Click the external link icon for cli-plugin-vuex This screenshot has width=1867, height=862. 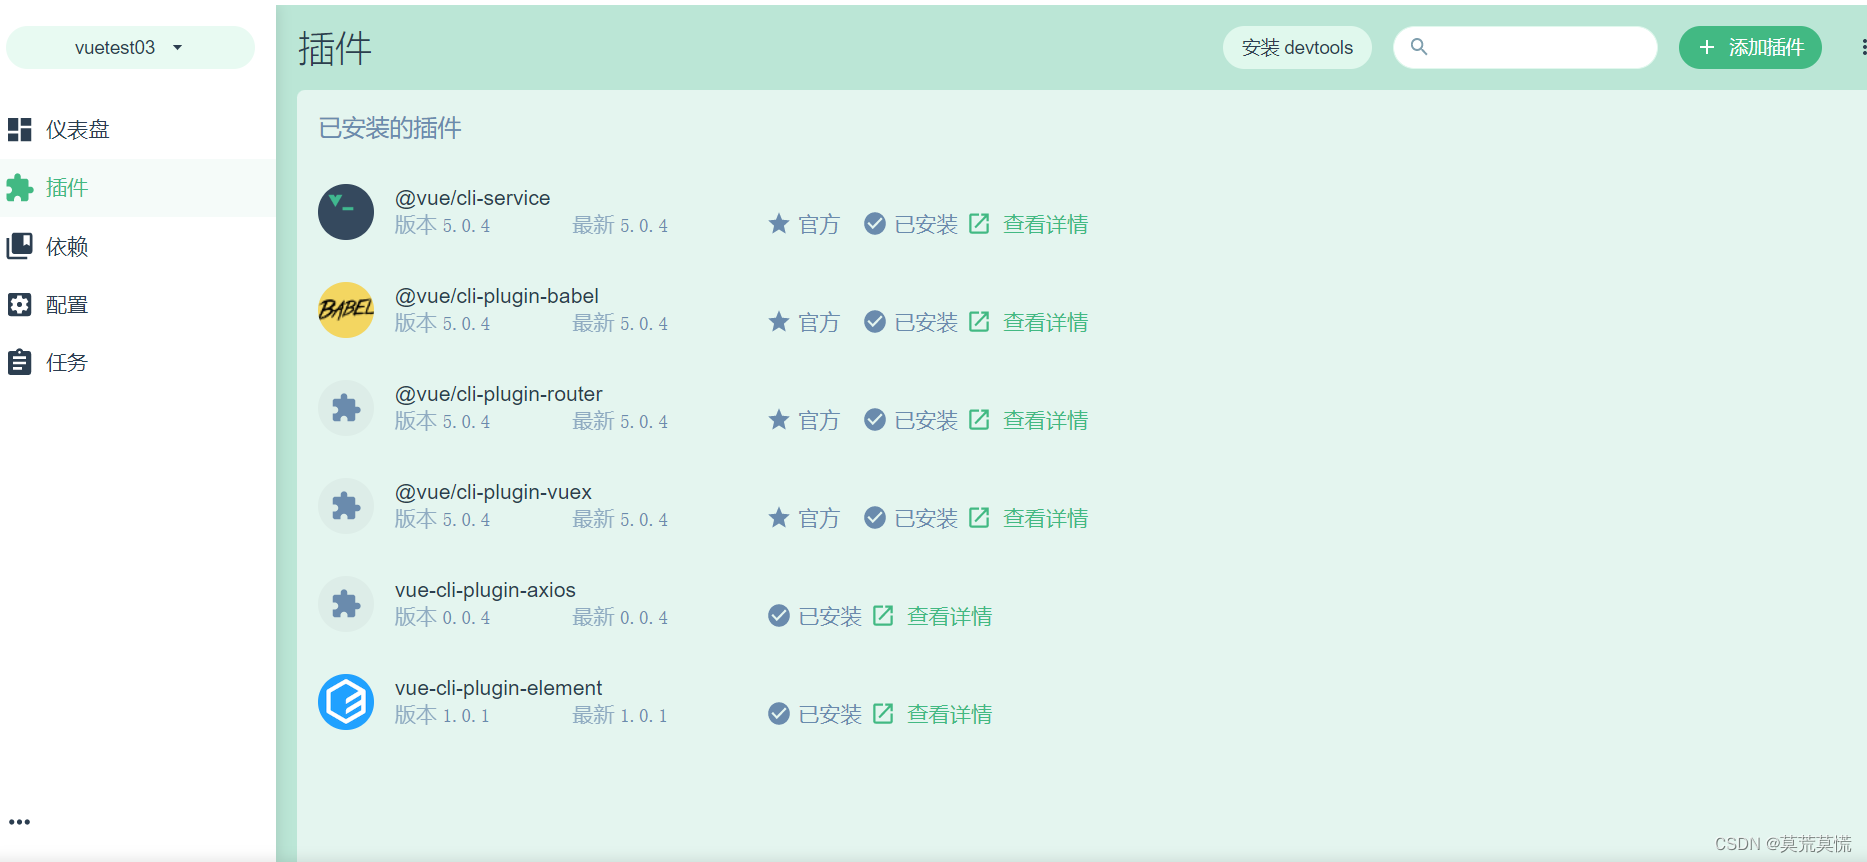point(979,517)
